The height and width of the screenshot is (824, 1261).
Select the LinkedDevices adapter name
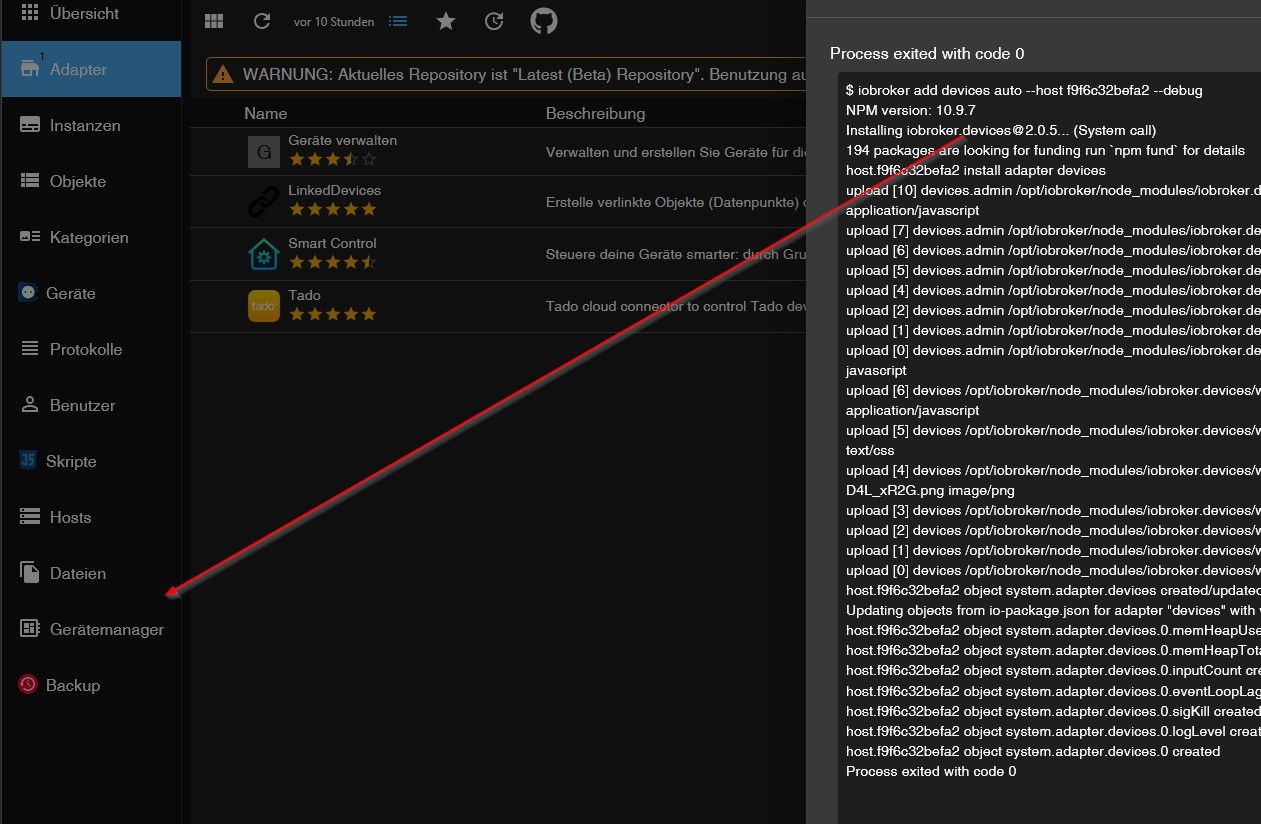pos(335,190)
